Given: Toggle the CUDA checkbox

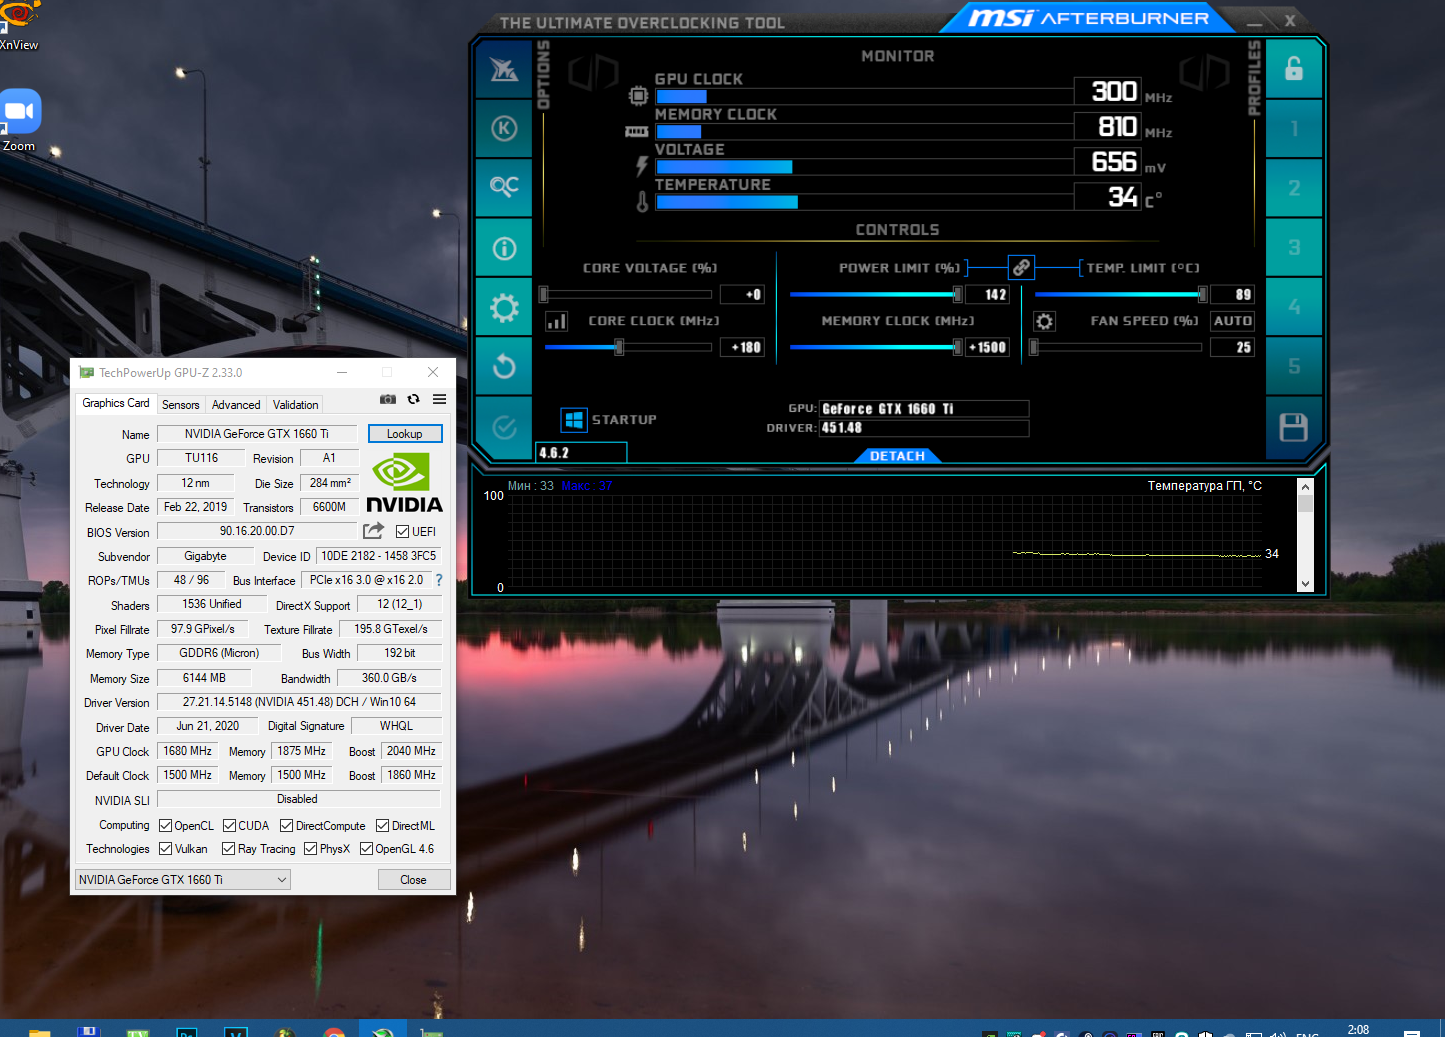Looking at the screenshot, I should (229, 826).
